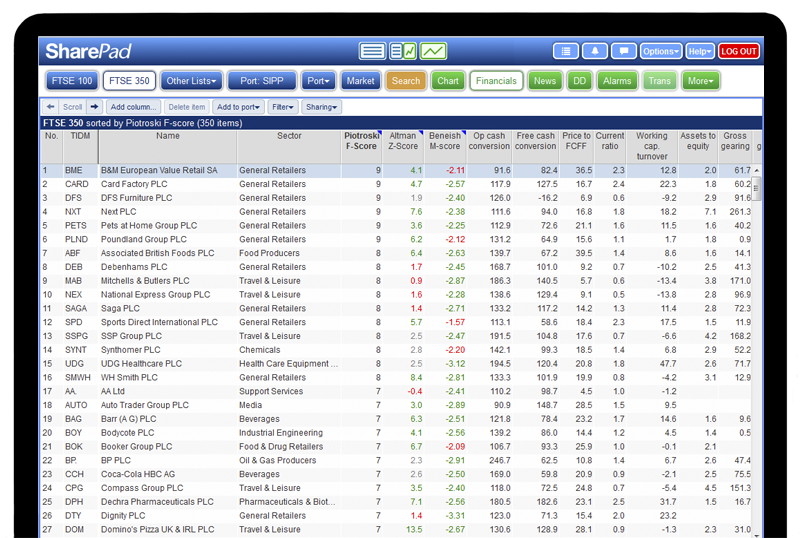Open the orange Search button

406,81
